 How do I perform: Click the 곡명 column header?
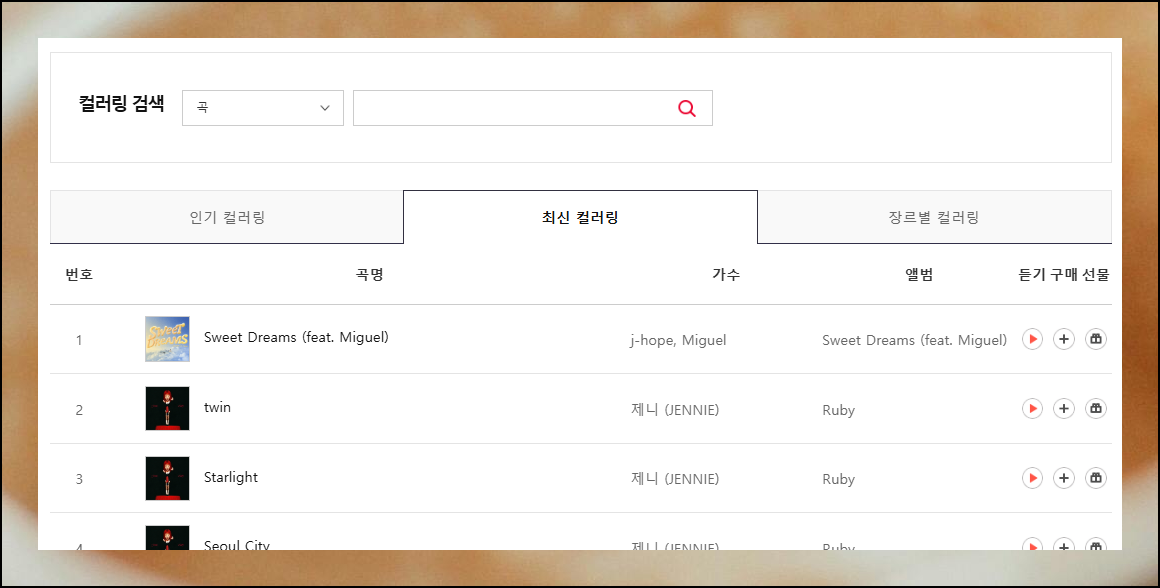(369, 274)
